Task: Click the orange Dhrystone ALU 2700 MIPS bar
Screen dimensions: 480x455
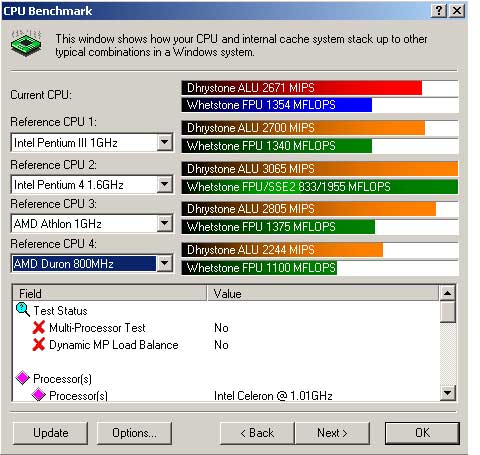Action: [303, 128]
